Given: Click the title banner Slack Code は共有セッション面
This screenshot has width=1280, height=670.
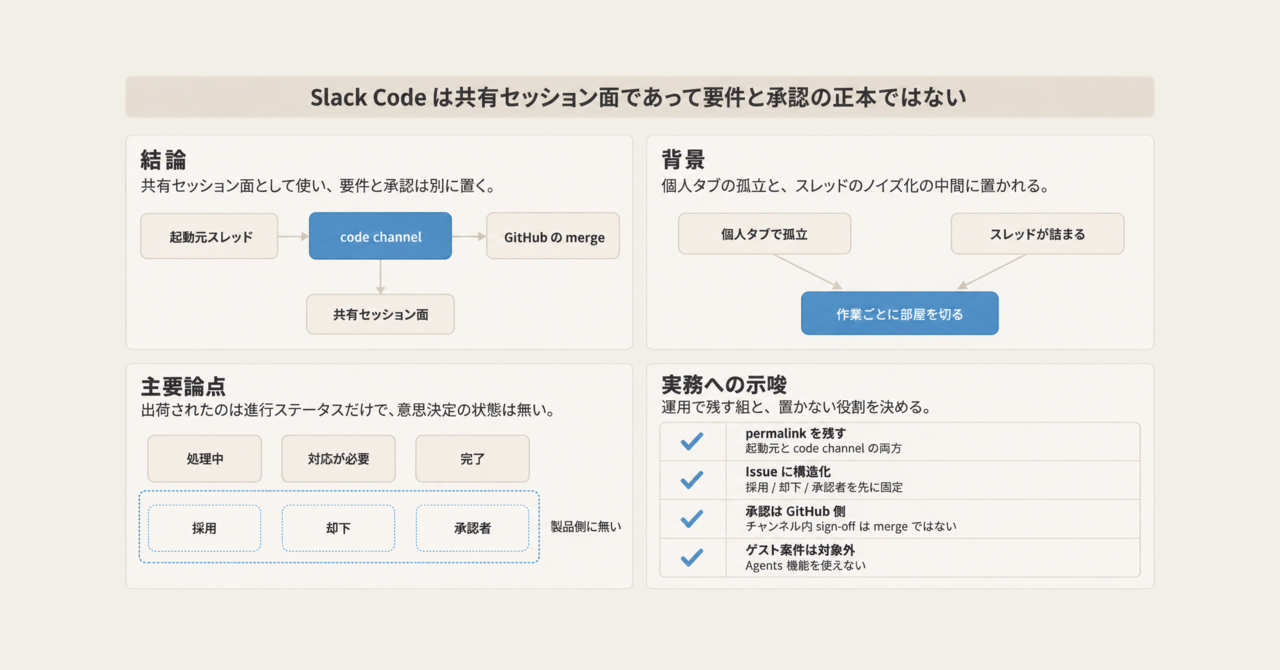Looking at the screenshot, I should point(640,97).
